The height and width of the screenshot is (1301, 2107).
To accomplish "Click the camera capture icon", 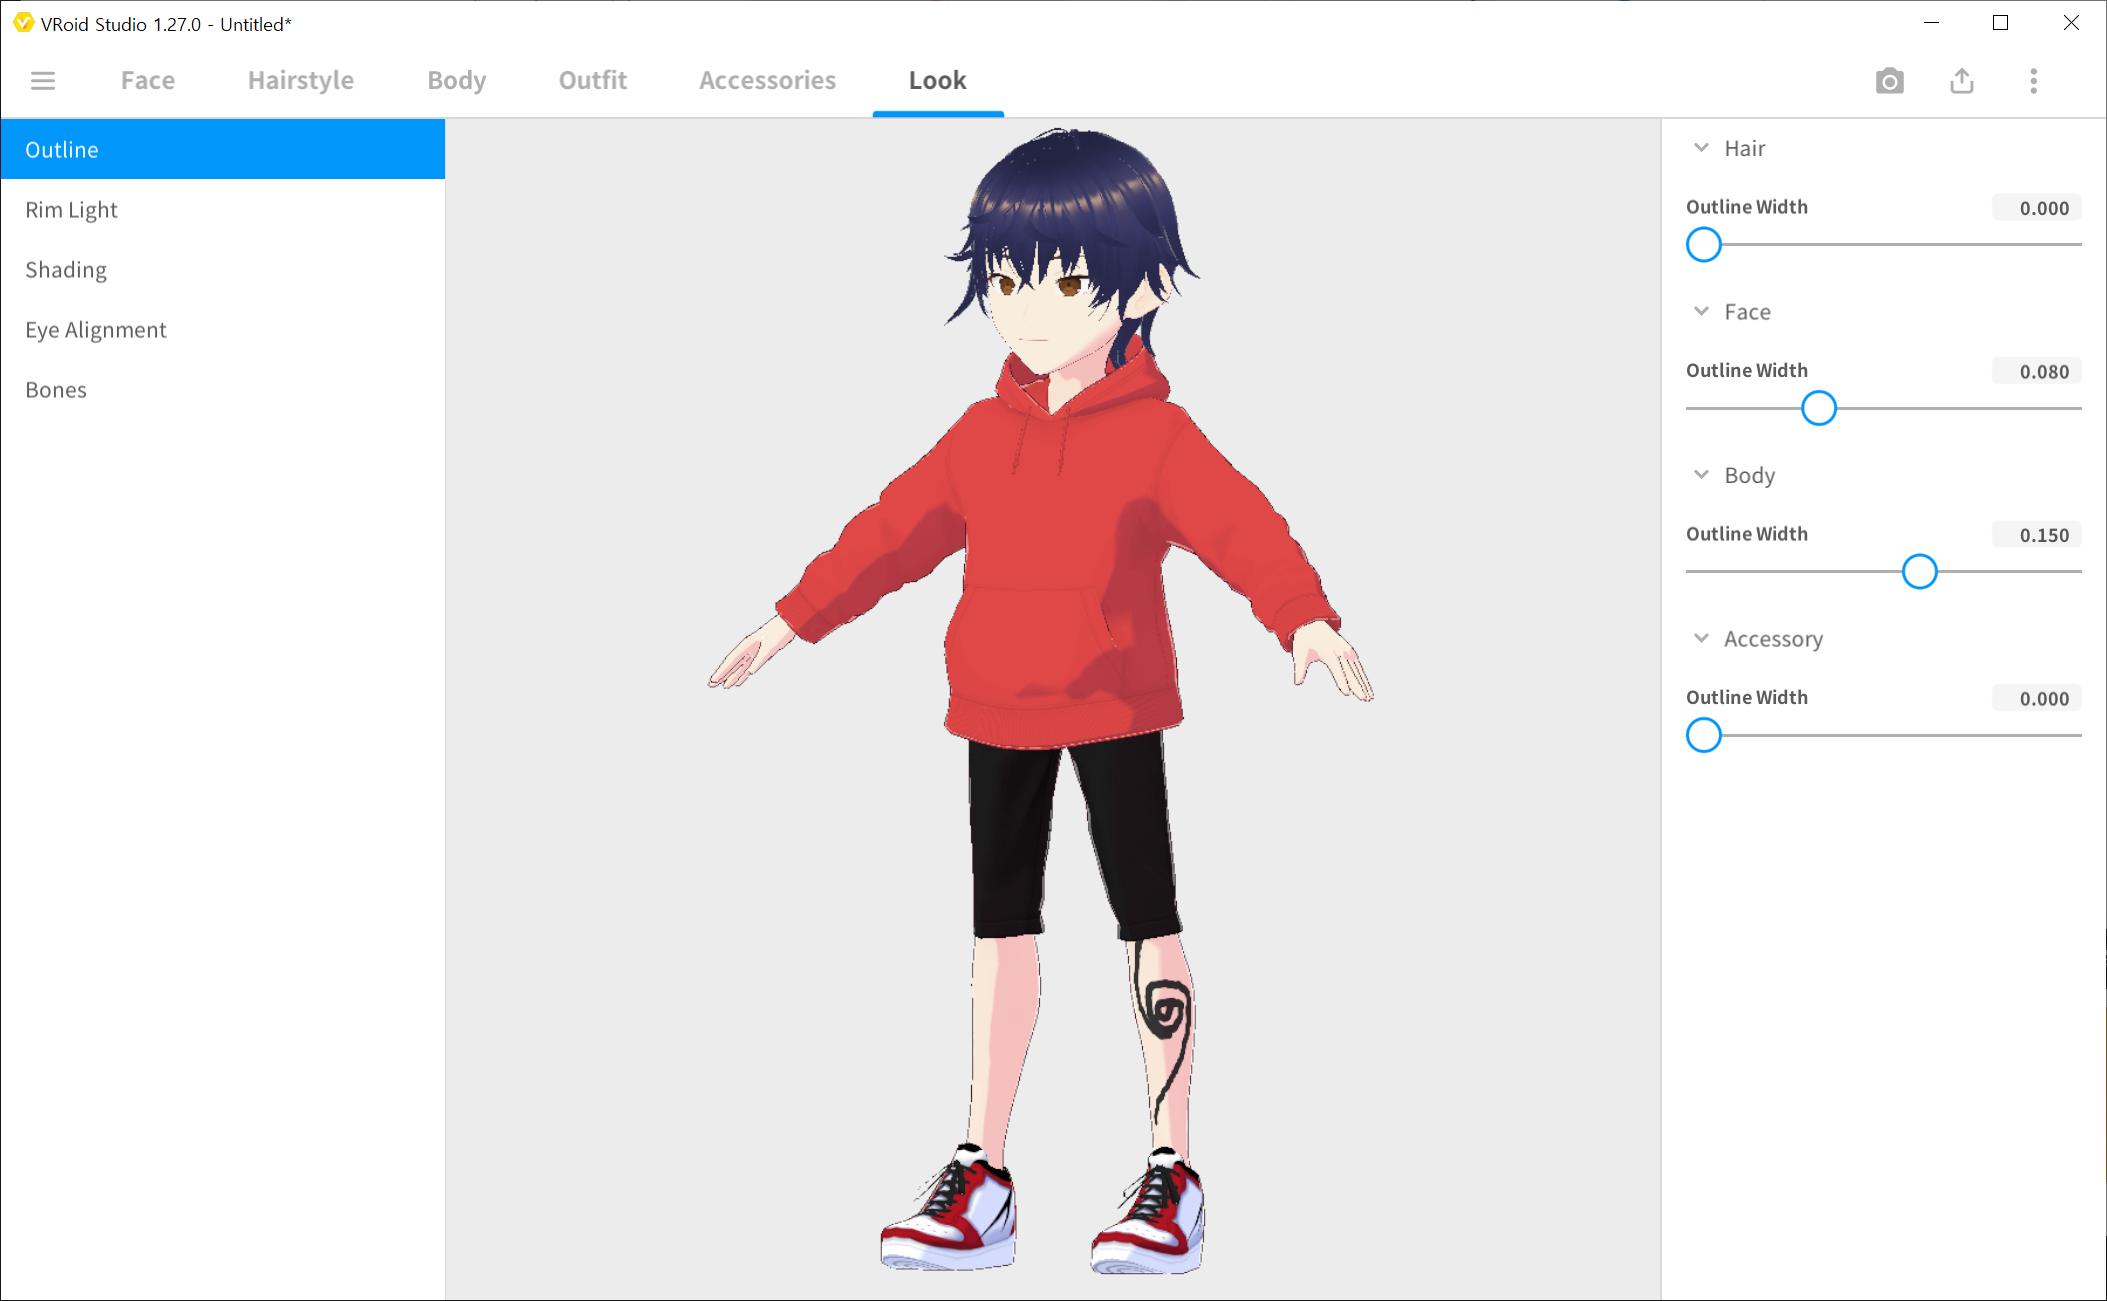I will (1889, 81).
